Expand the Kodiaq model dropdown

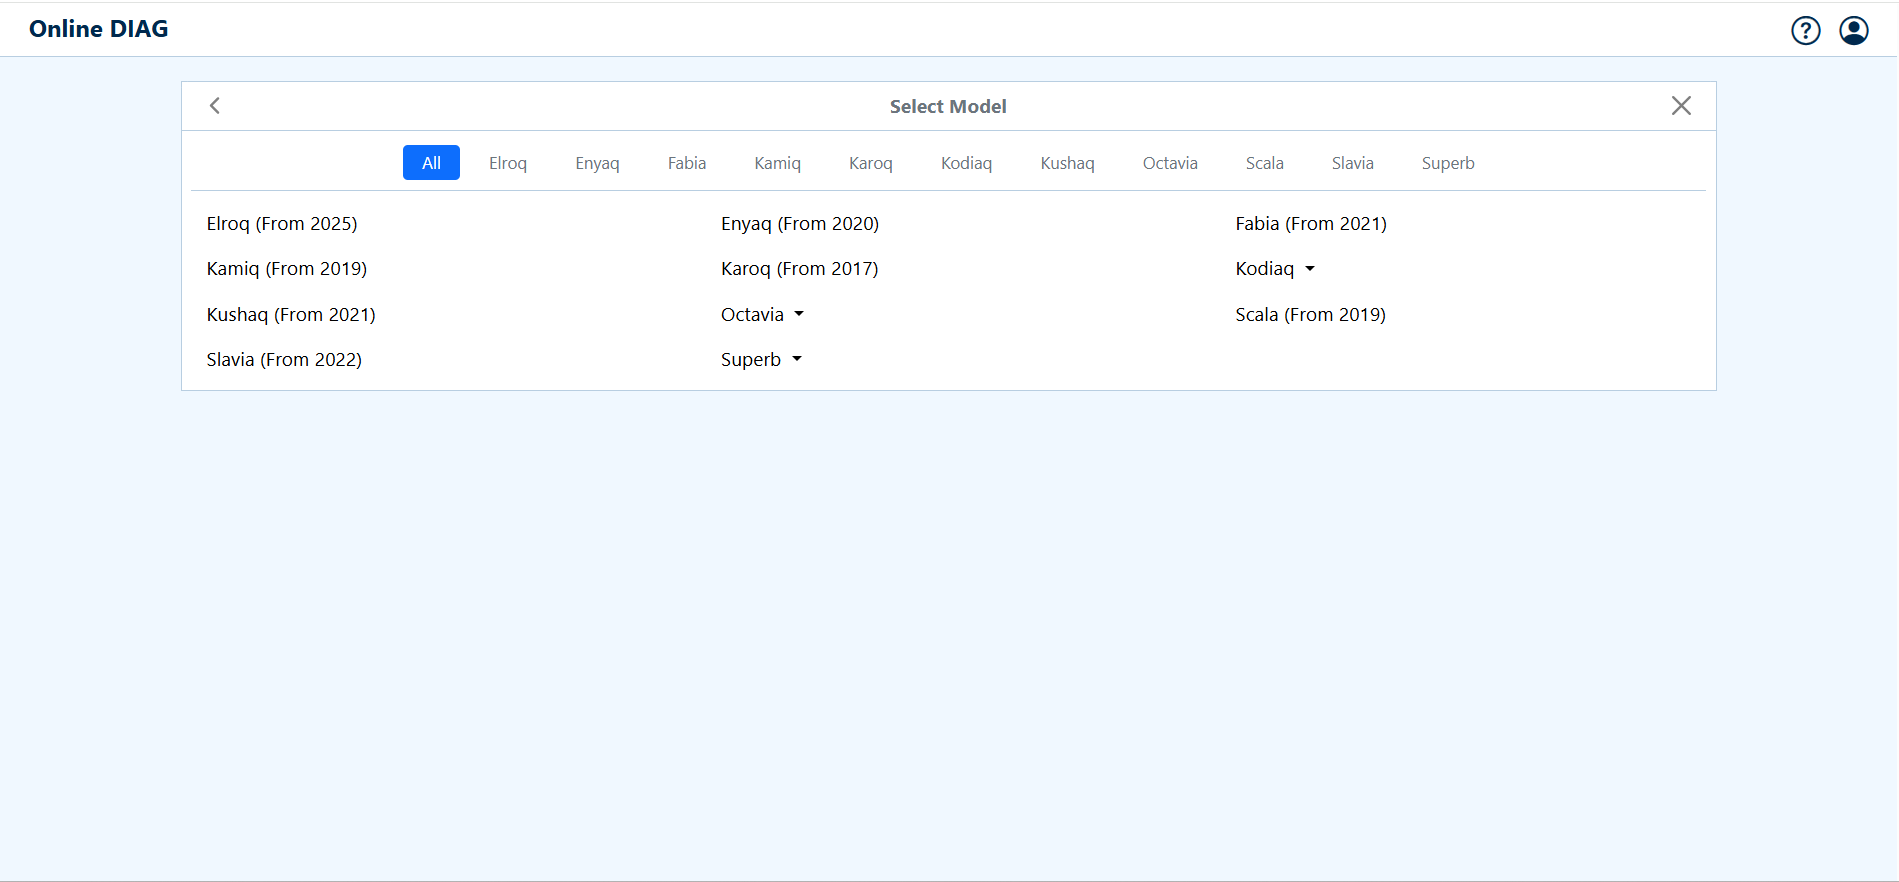pyautogui.click(x=1275, y=269)
